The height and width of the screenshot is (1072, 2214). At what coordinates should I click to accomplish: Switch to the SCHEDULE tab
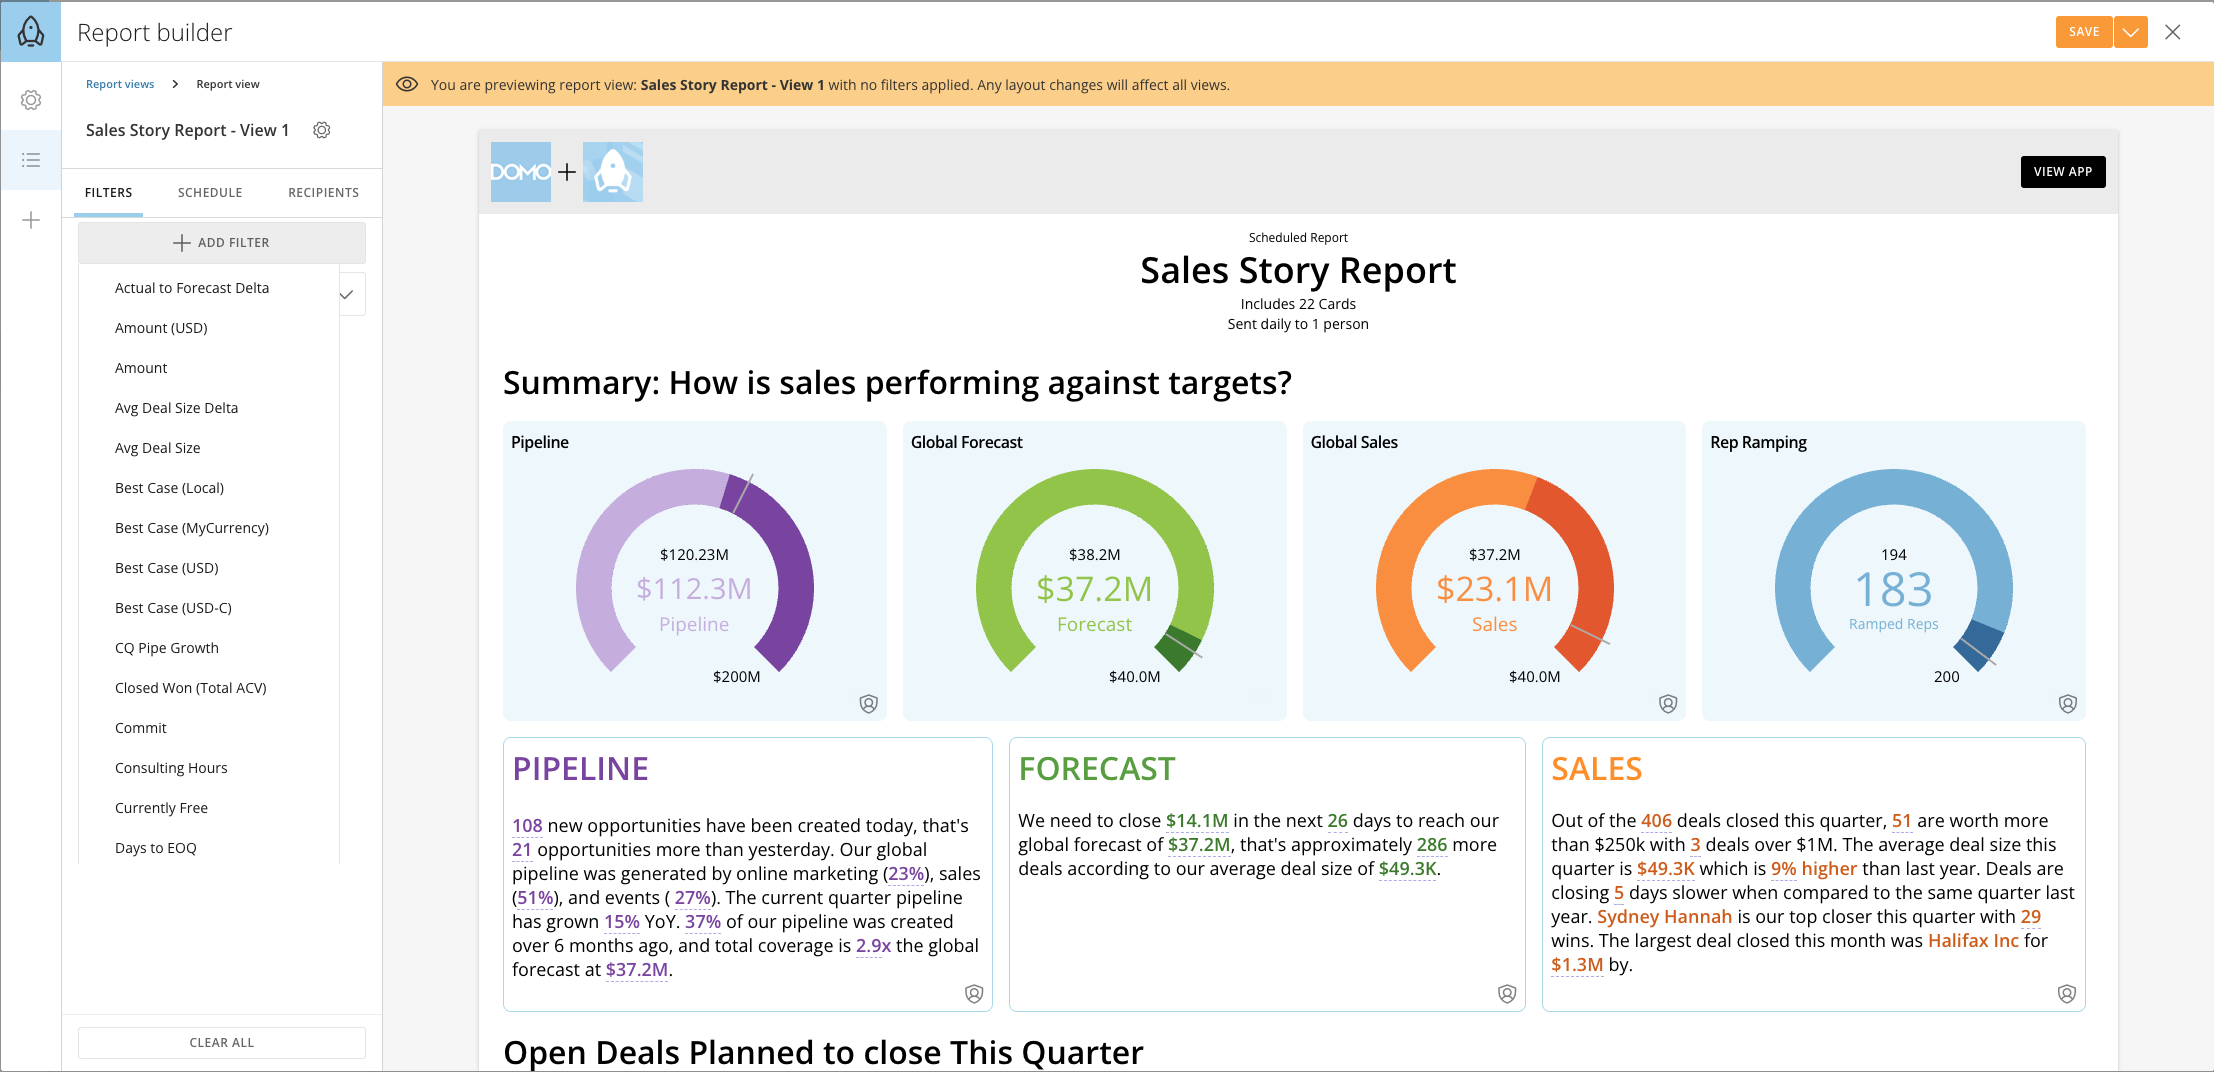click(x=210, y=192)
